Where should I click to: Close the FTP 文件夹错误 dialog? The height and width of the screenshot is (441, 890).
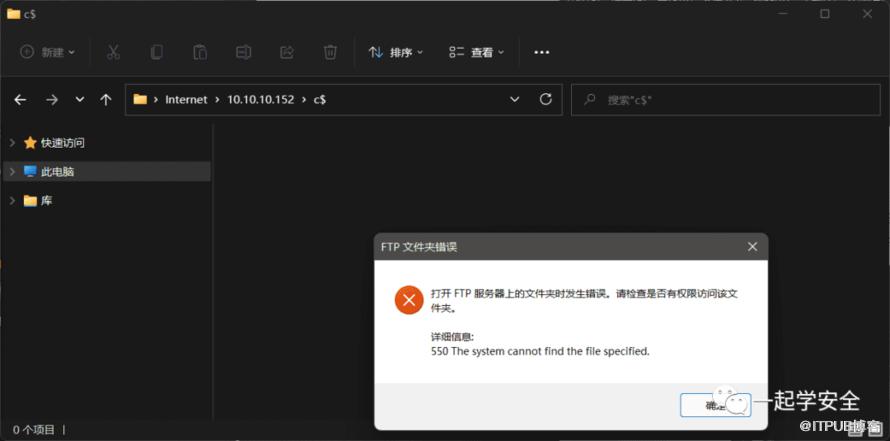752,247
